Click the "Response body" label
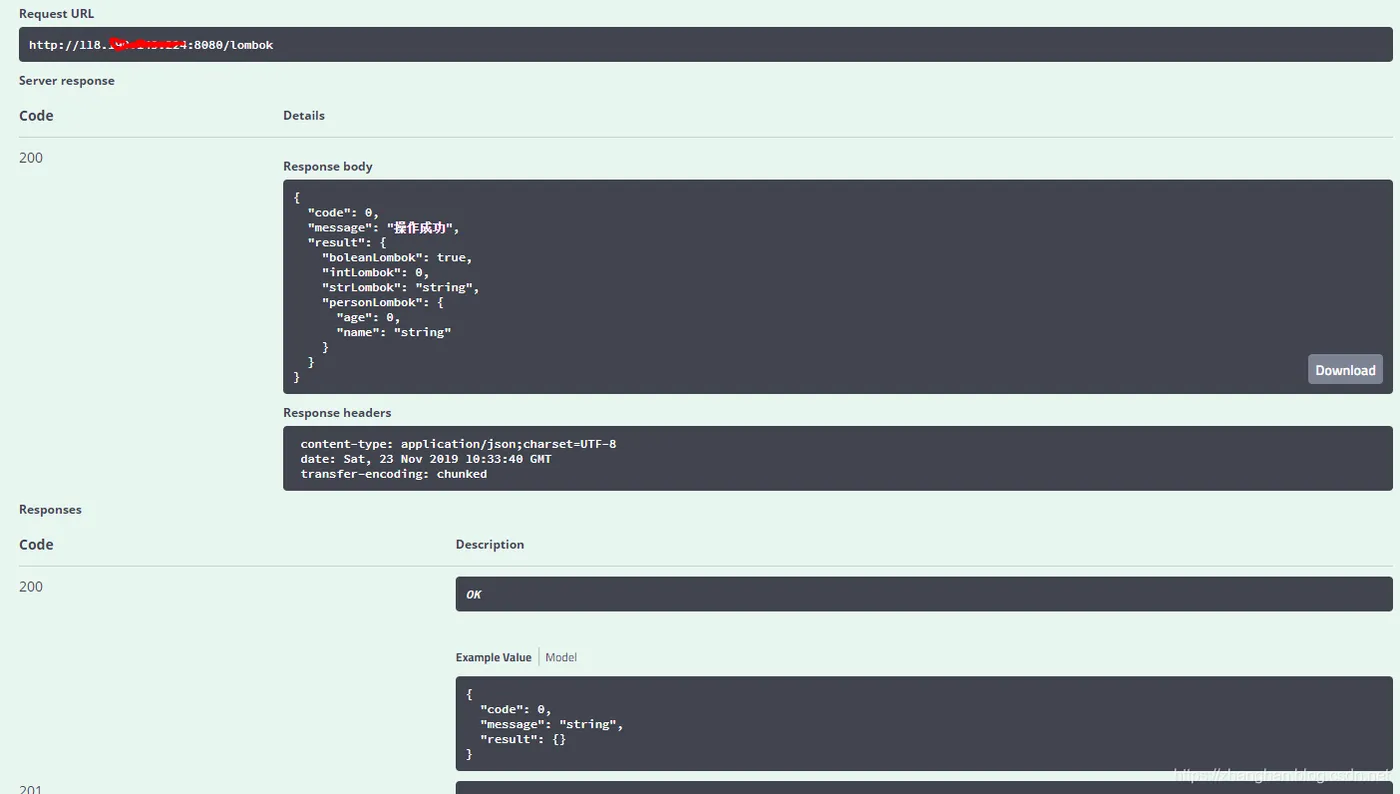This screenshot has height=794, width=1400. click(328, 166)
